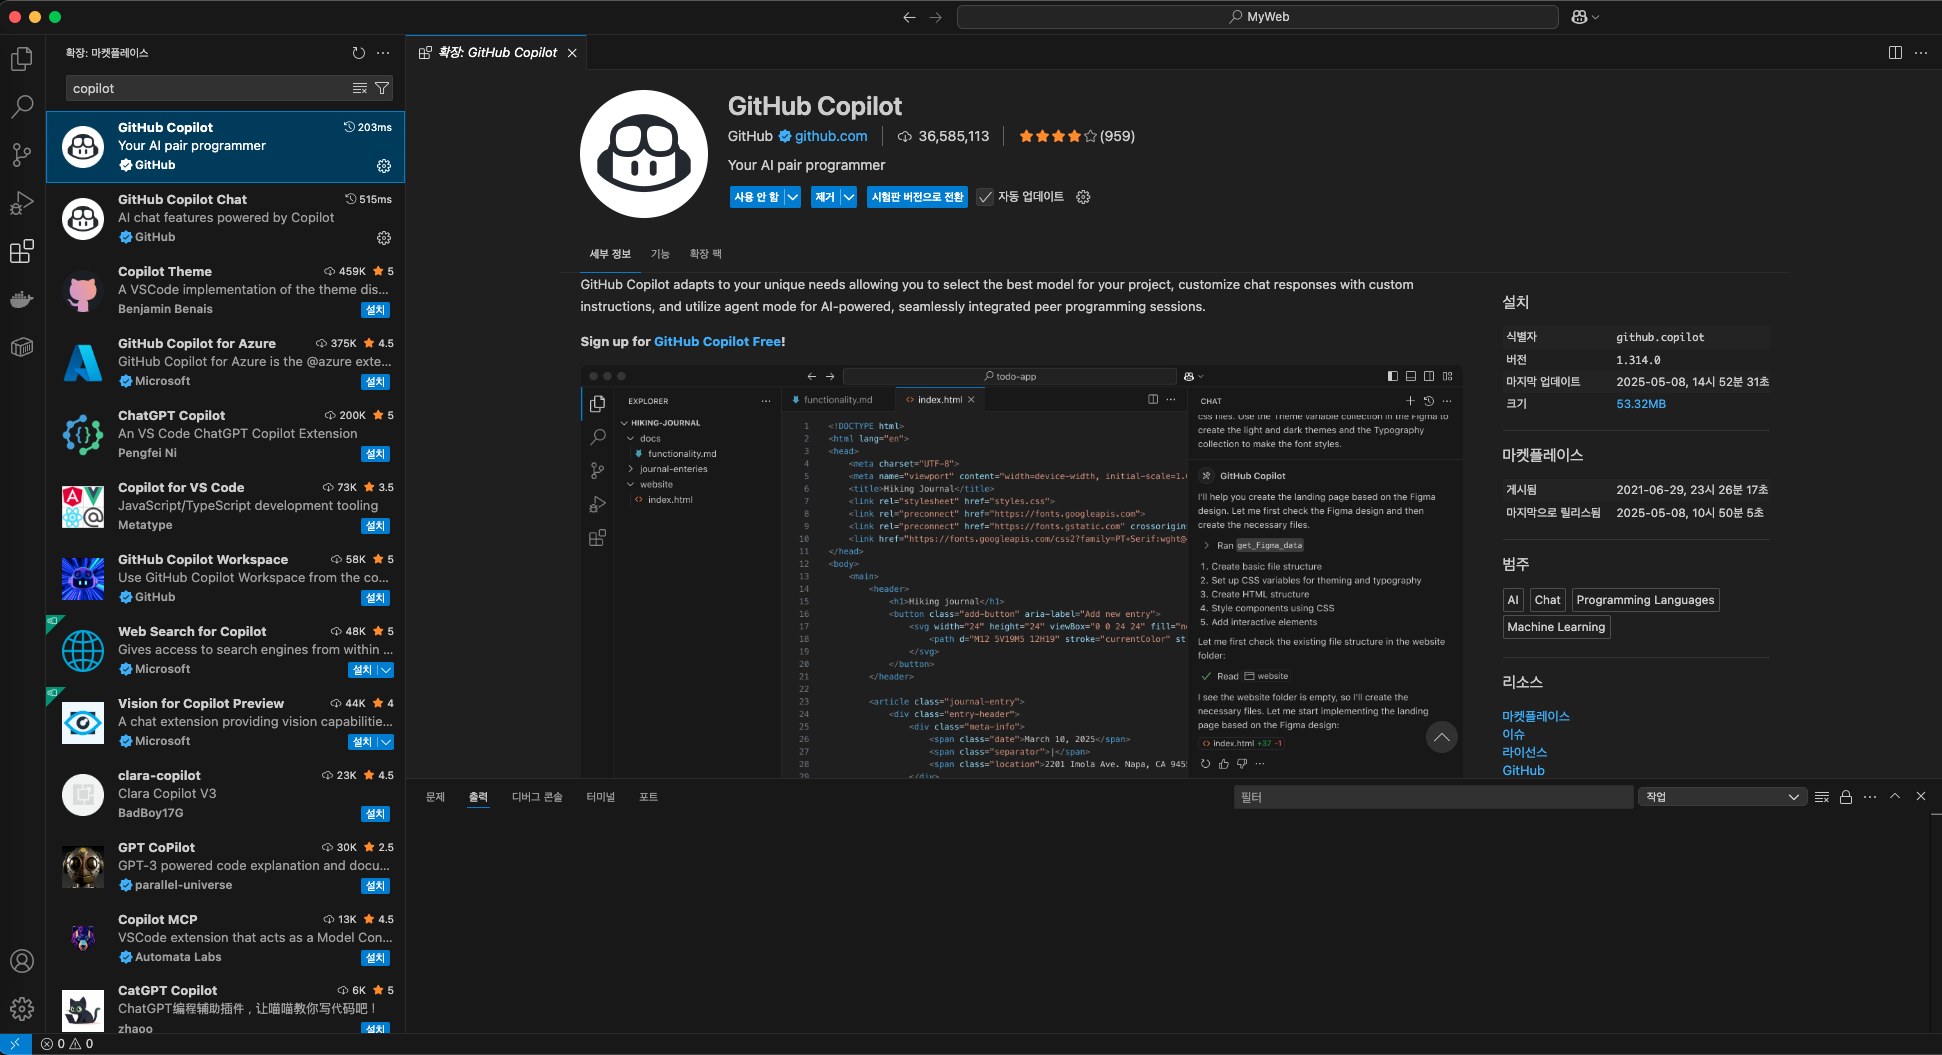Viewport: 1942px width, 1055px height.
Task: Select the Programming Languages category tag
Action: coord(1645,600)
